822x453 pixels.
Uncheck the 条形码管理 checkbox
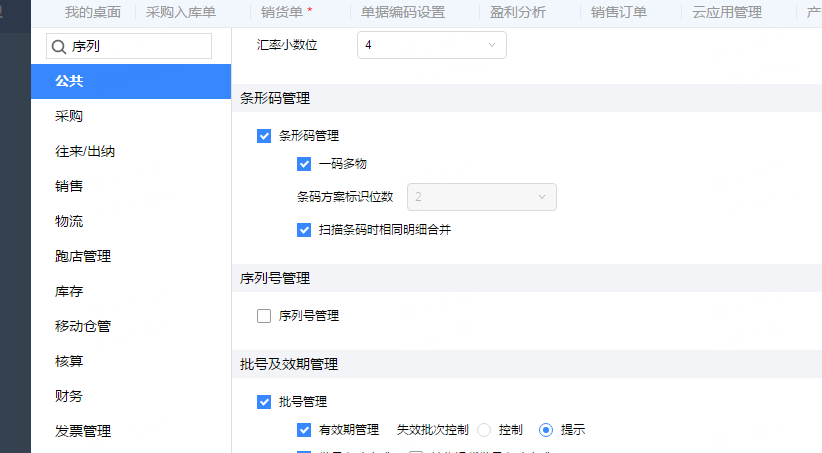point(264,136)
